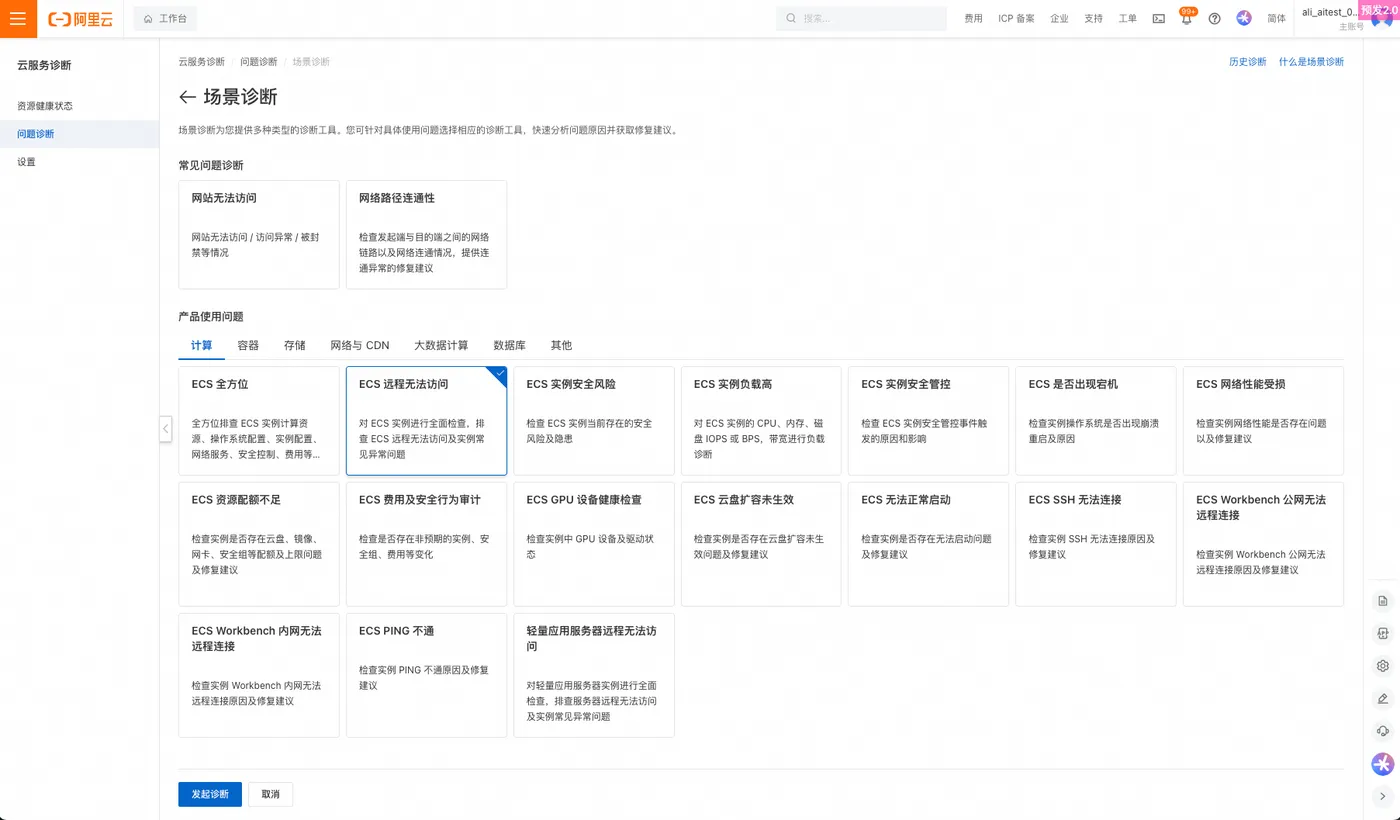Switch to the 计算 tab
The width and height of the screenshot is (1400, 820).
point(201,346)
